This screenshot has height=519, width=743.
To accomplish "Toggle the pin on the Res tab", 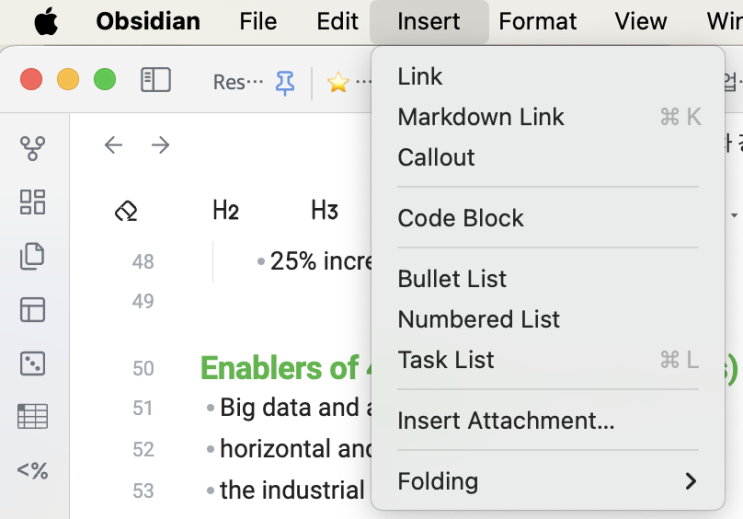I will 285,83.
